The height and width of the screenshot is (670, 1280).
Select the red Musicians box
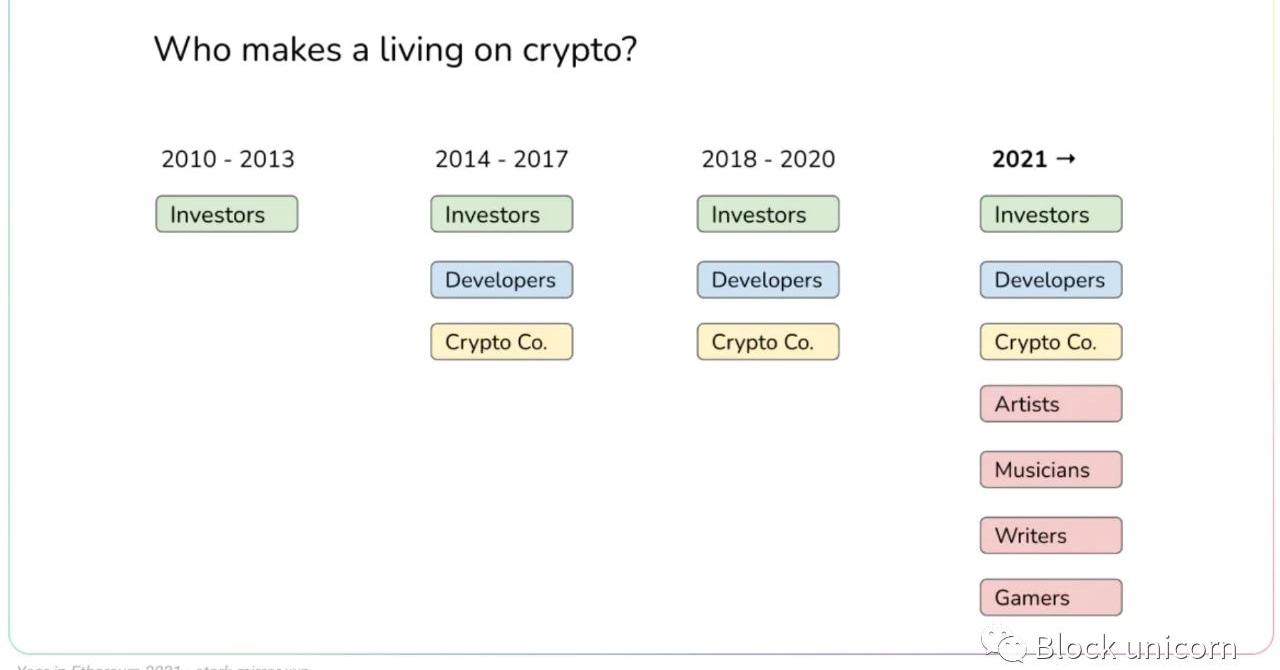pos(1051,470)
